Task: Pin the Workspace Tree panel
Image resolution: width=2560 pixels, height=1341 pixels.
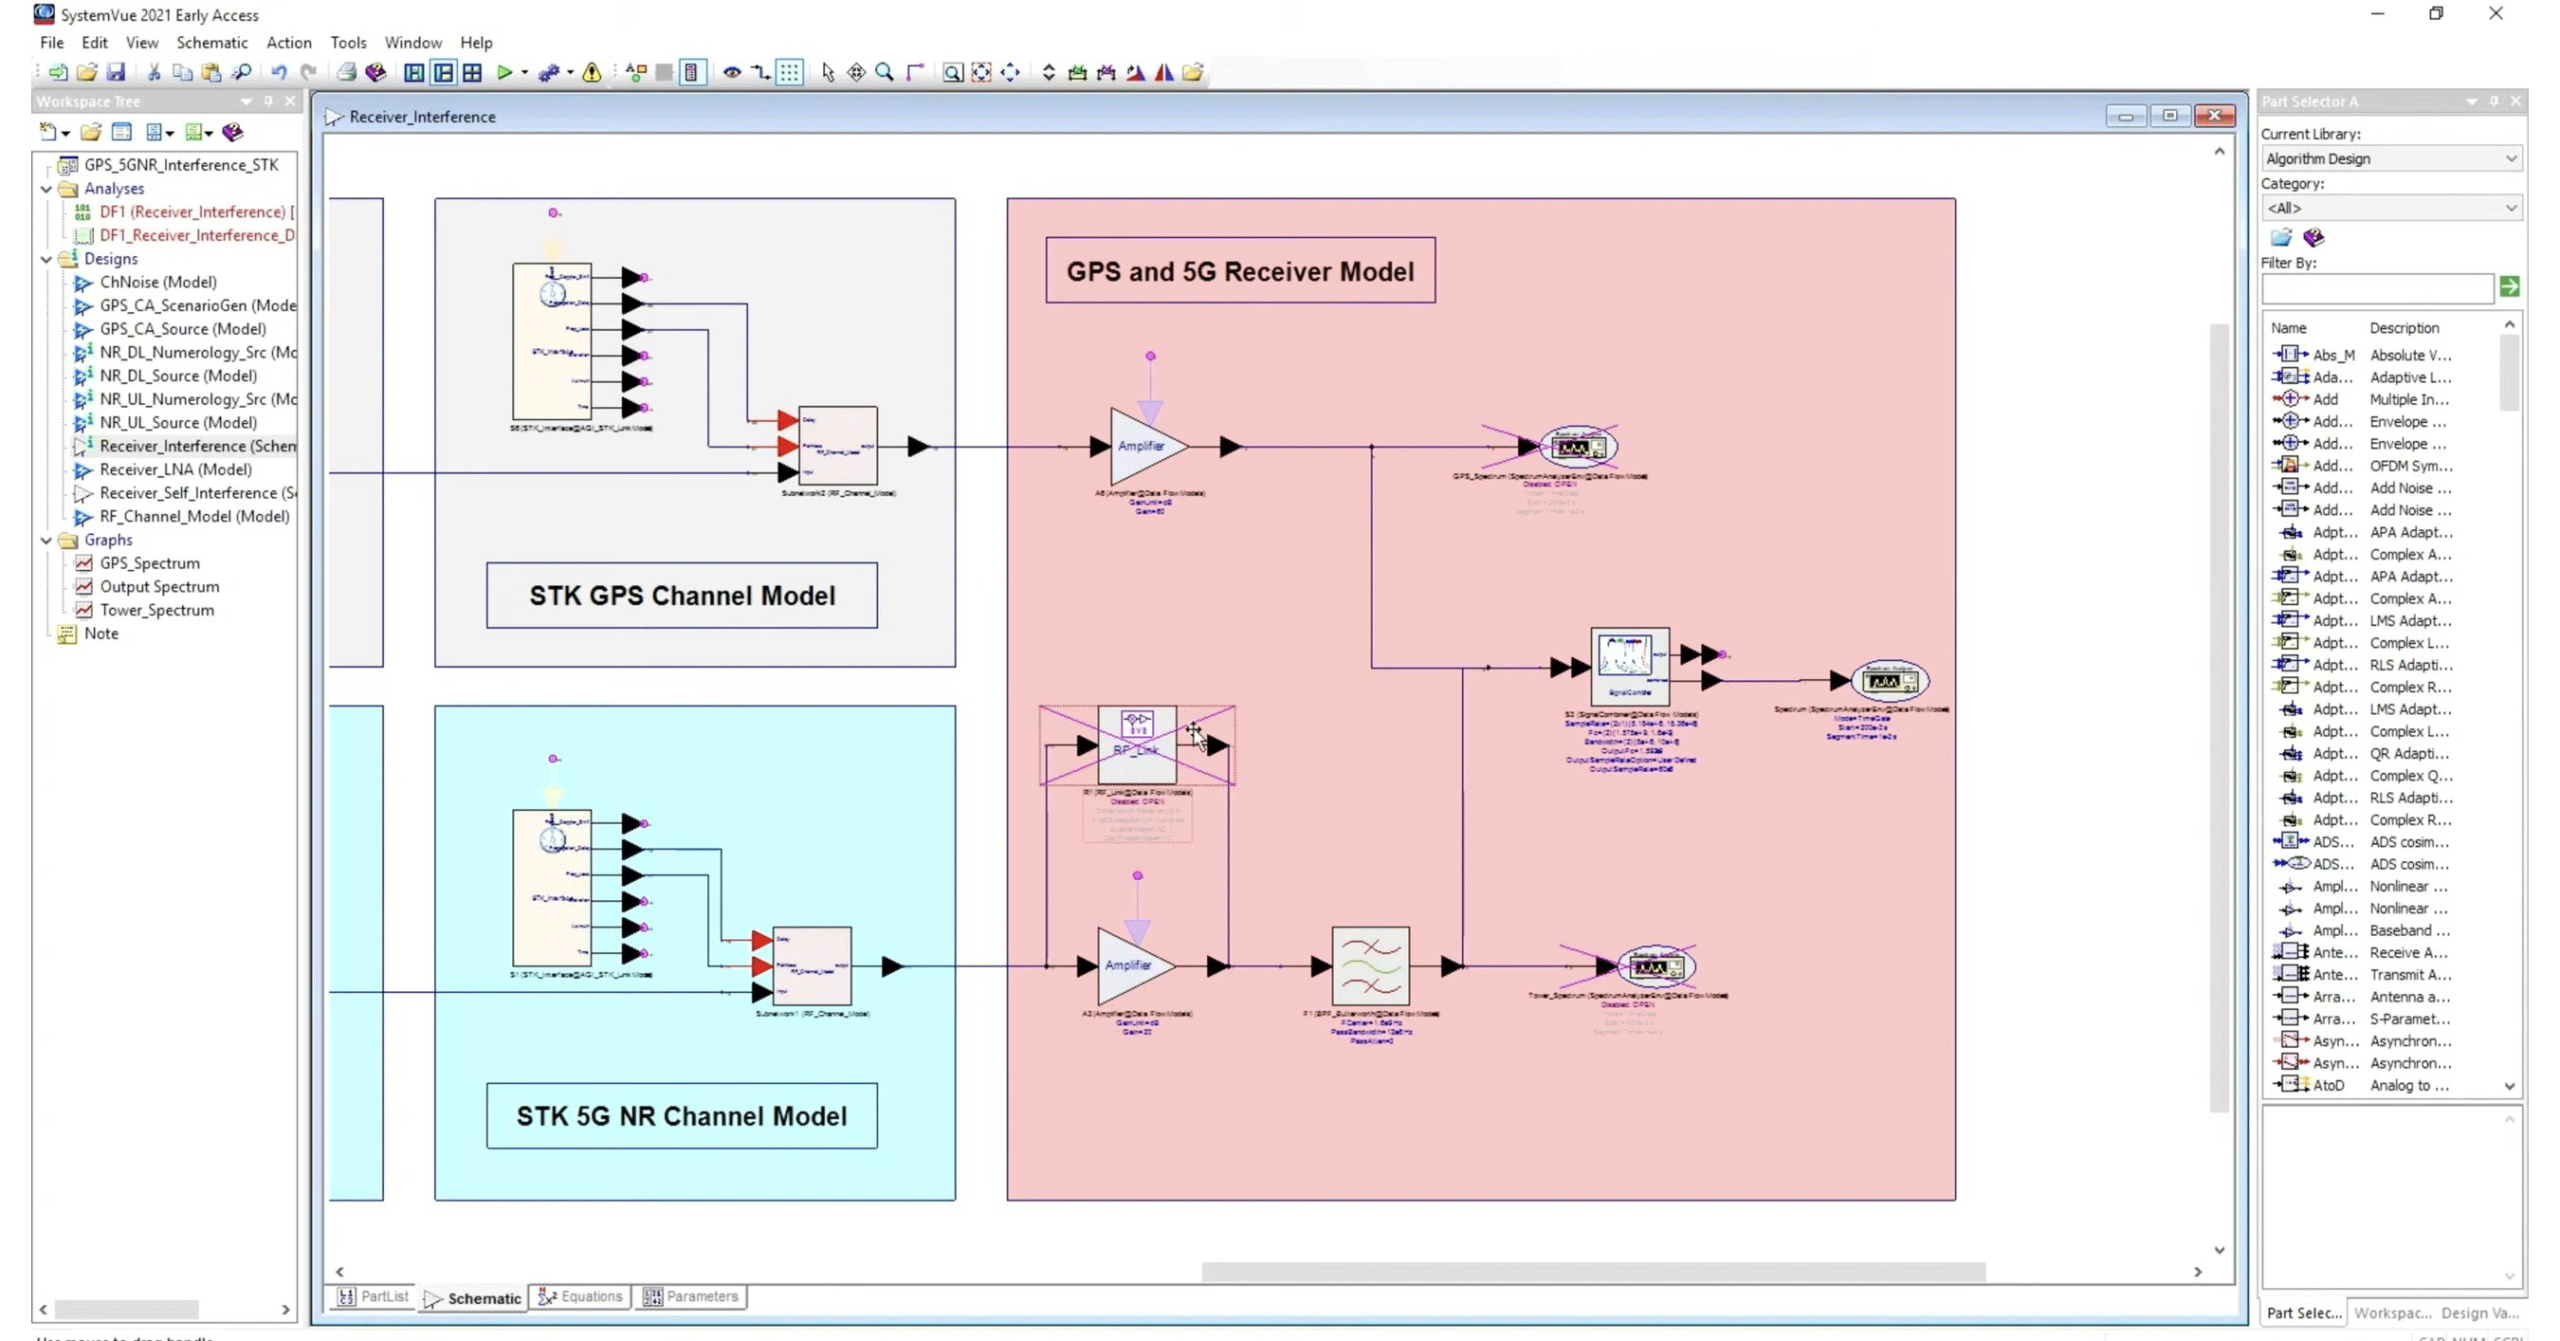Action: pyautogui.click(x=267, y=101)
